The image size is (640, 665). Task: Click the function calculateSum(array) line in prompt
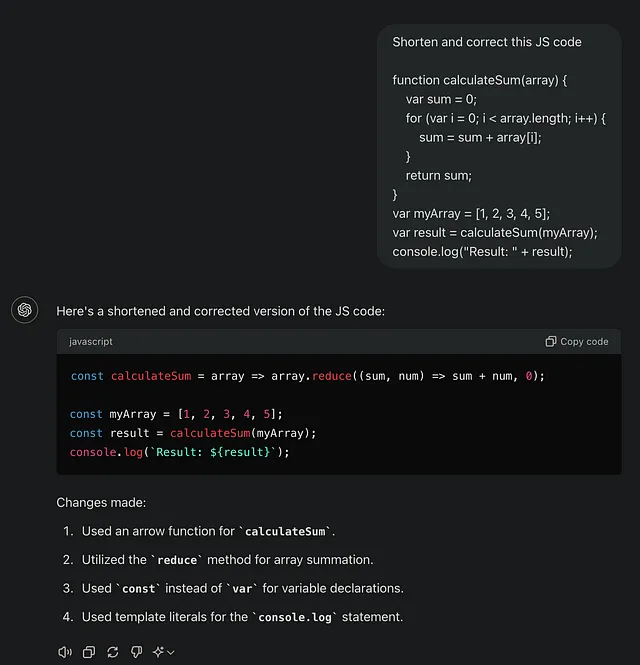tap(480, 80)
